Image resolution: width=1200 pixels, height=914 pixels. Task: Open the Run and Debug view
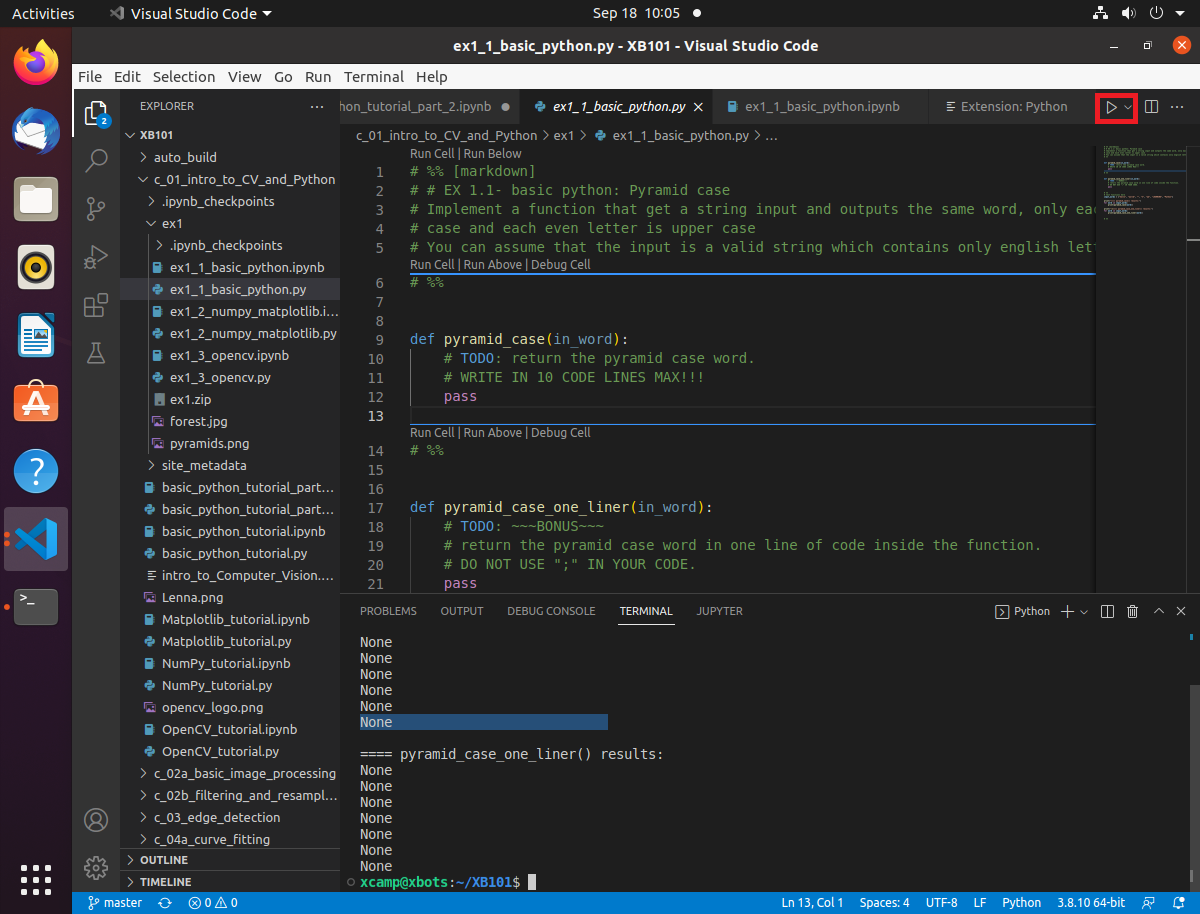point(96,257)
